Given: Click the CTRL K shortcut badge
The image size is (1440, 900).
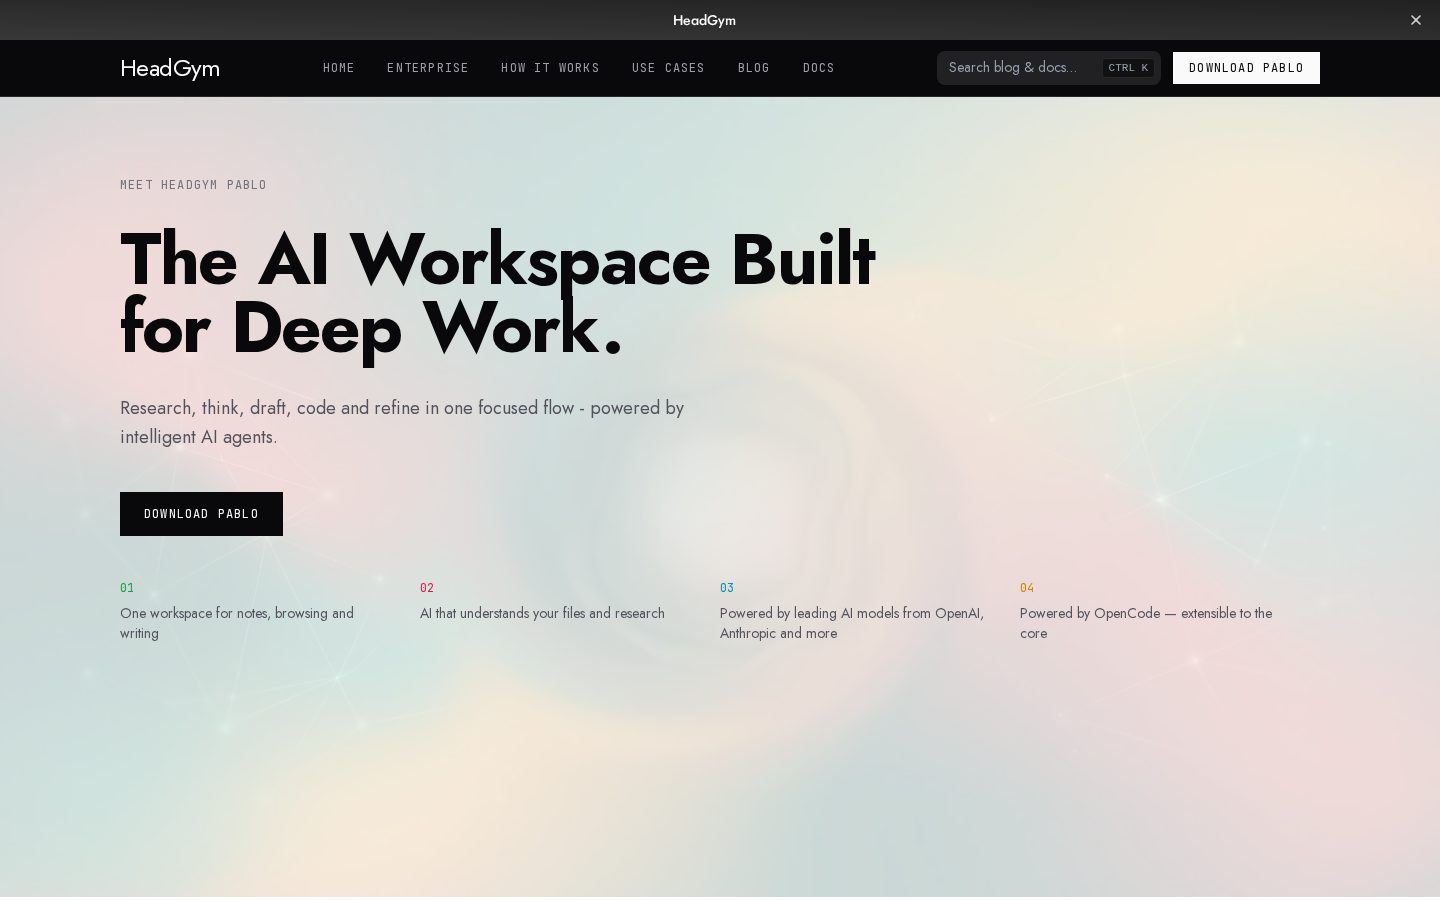Looking at the screenshot, I should tap(1128, 68).
